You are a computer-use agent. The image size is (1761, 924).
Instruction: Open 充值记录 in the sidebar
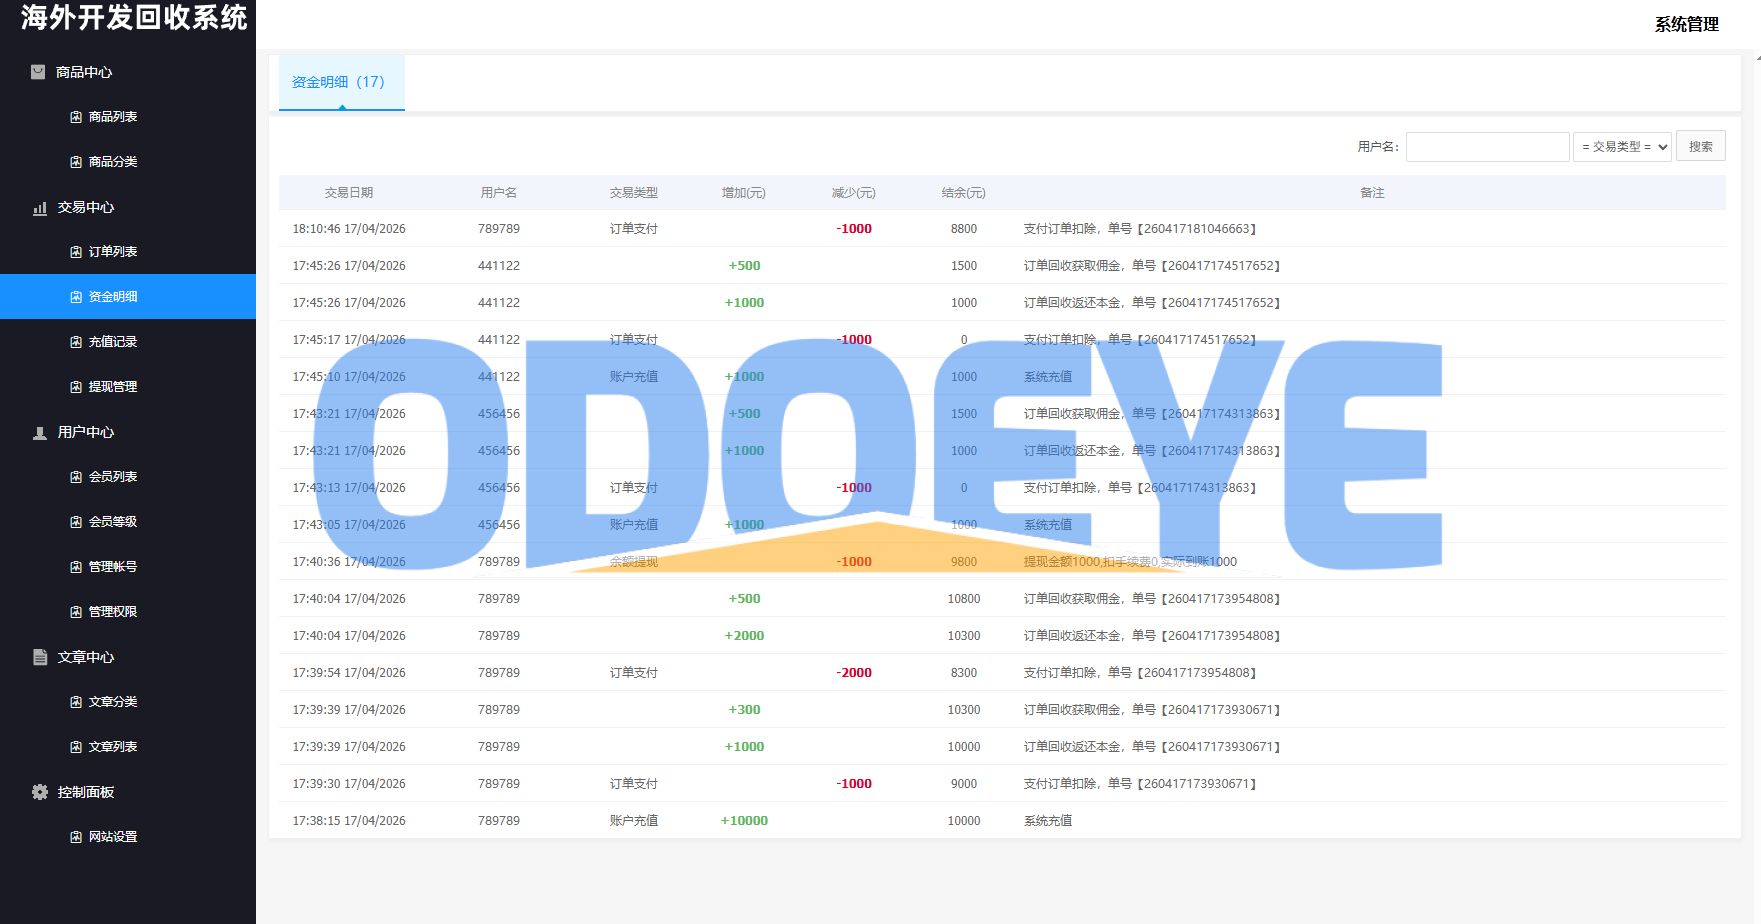click(x=113, y=342)
